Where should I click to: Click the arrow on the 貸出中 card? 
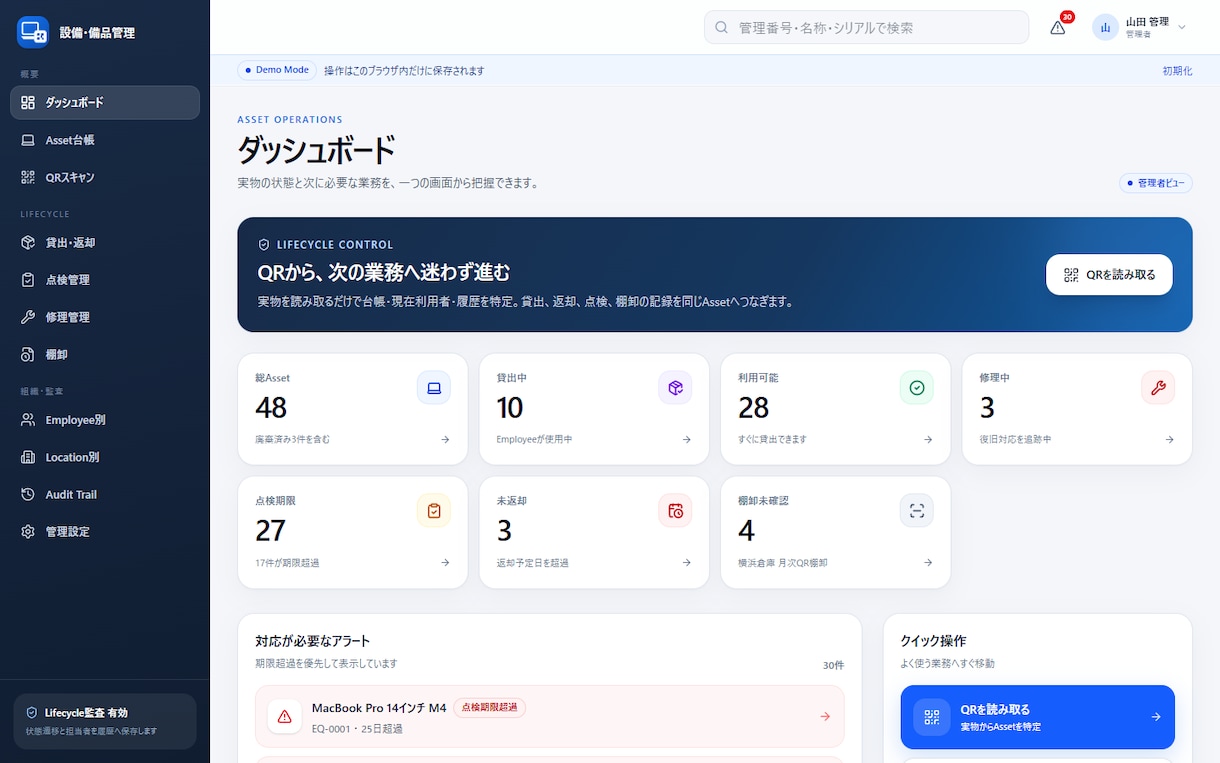[687, 439]
